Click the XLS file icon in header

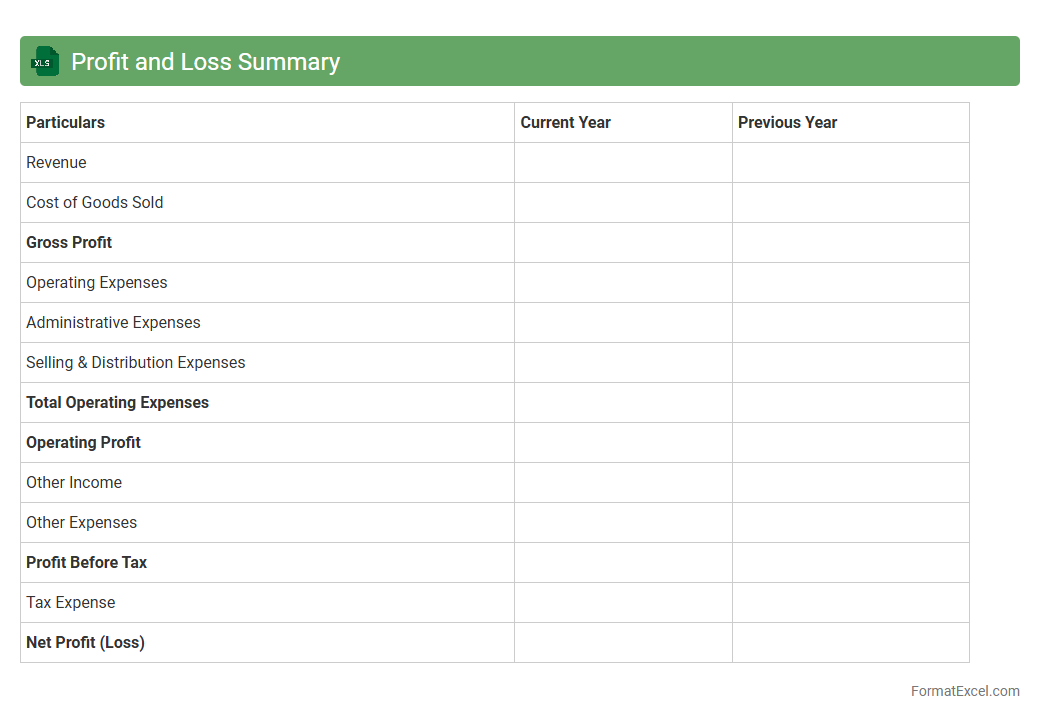click(x=45, y=62)
